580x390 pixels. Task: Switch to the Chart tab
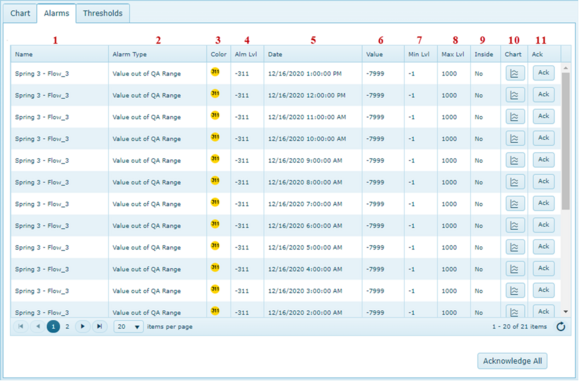point(20,13)
